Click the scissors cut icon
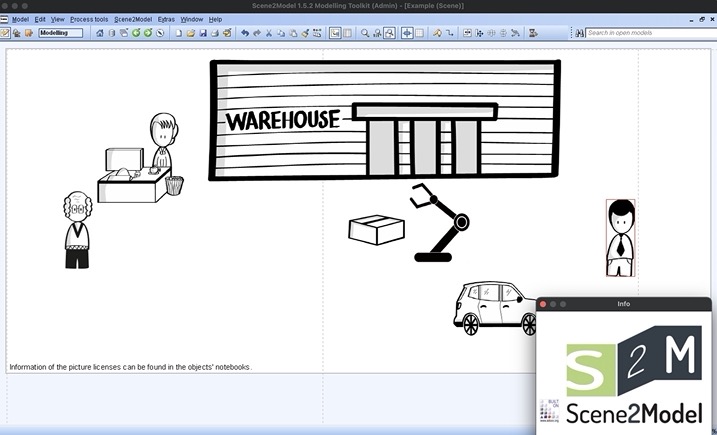The height and width of the screenshot is (435, 717). (x=269, y=33)
